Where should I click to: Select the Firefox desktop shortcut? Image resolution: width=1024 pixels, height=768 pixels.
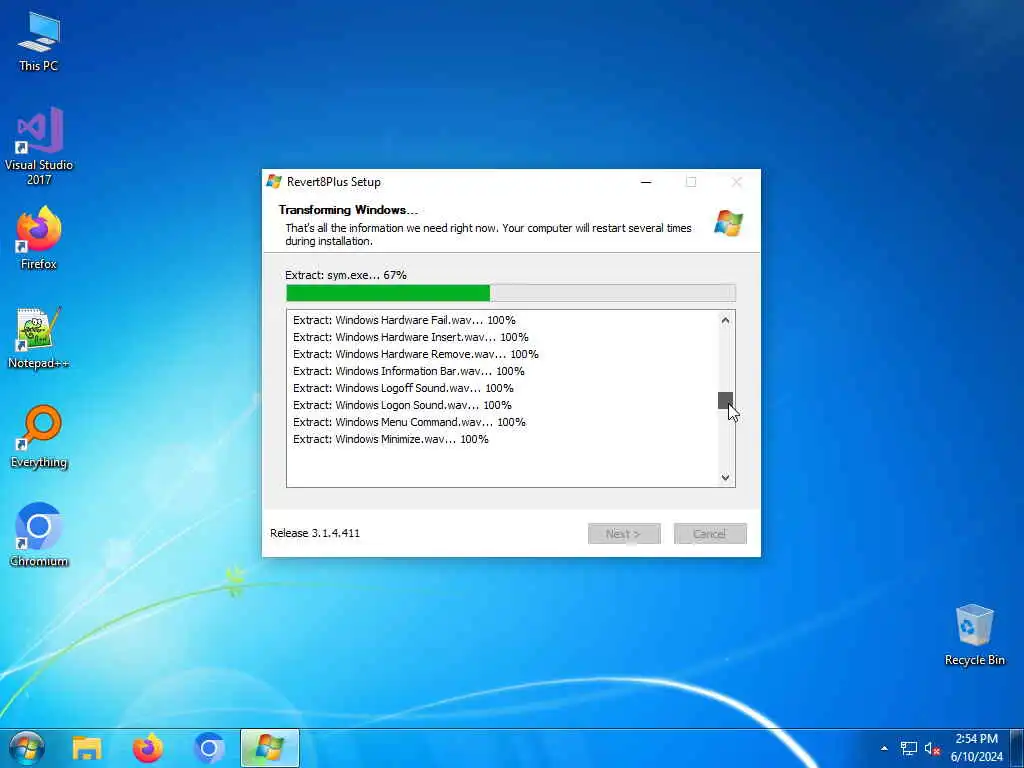(39, 238)
